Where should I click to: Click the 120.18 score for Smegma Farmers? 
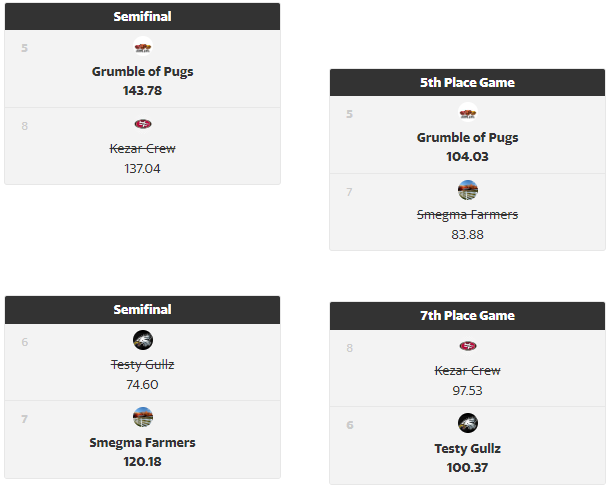[142, 462]
